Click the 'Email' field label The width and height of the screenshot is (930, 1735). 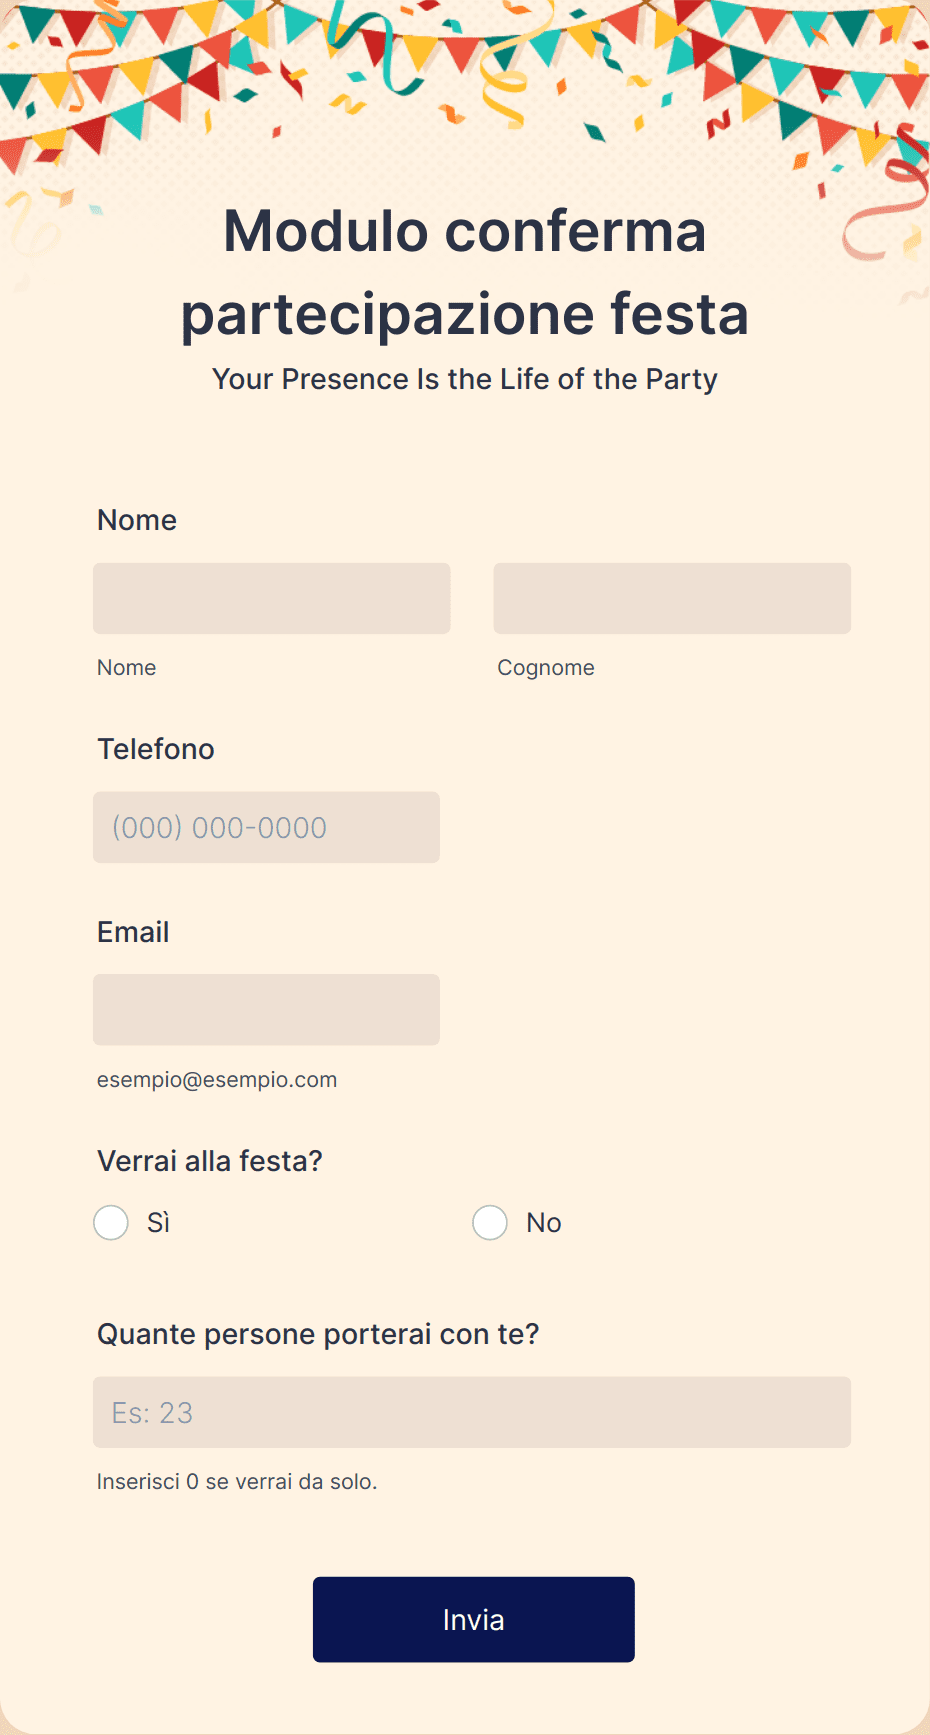[133, 932]
